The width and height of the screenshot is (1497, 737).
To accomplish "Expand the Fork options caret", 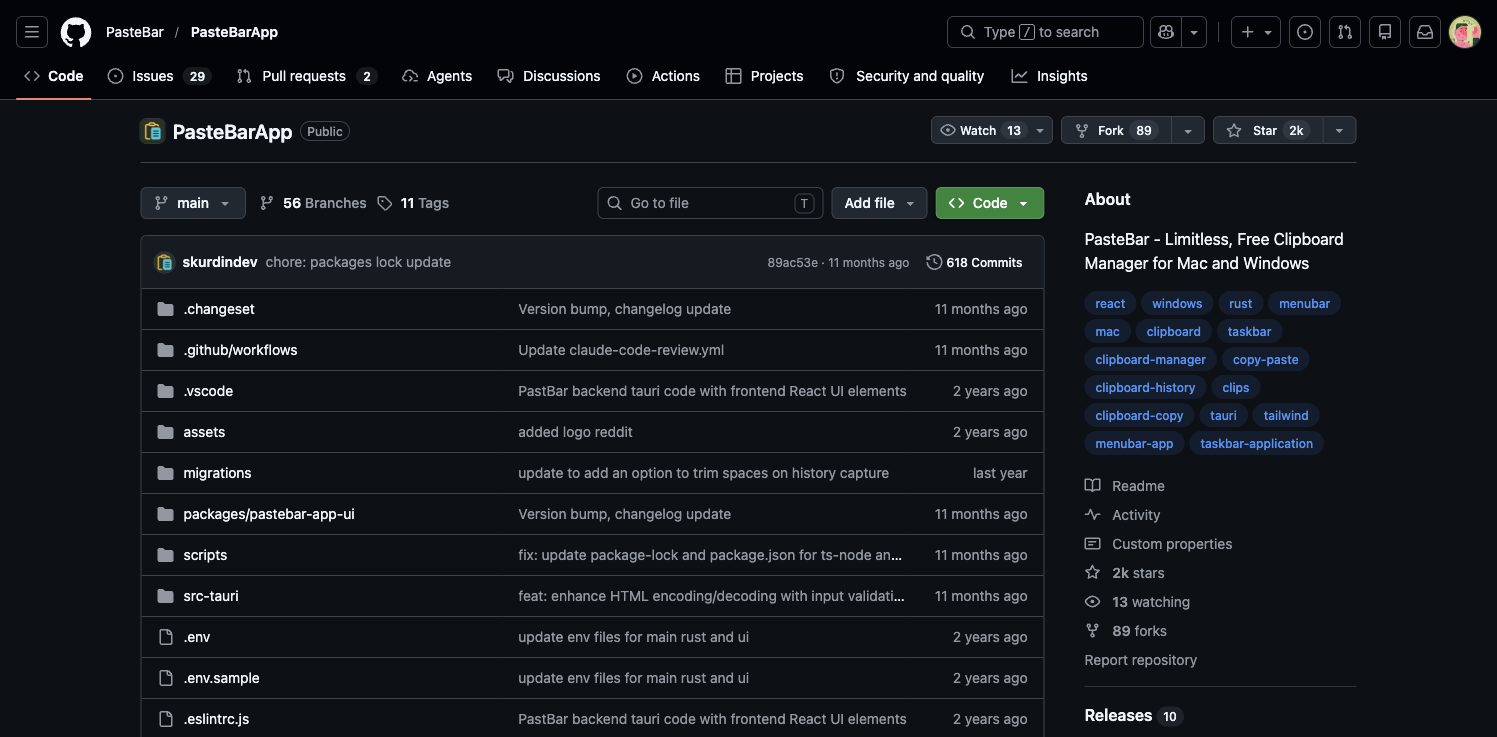I will tap(1187, 131).
